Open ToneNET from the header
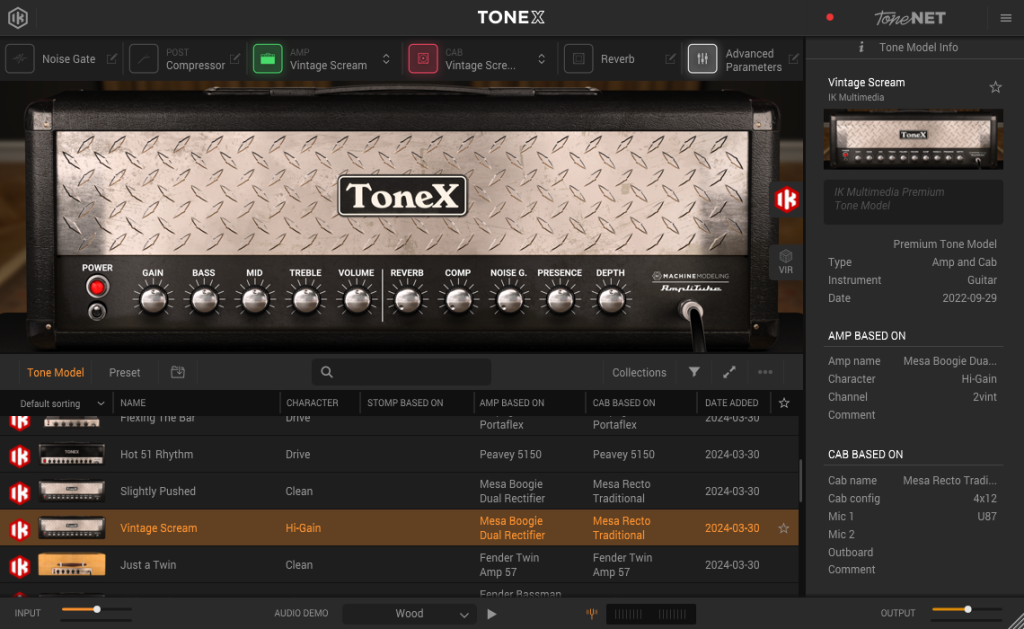 point(910,18)
